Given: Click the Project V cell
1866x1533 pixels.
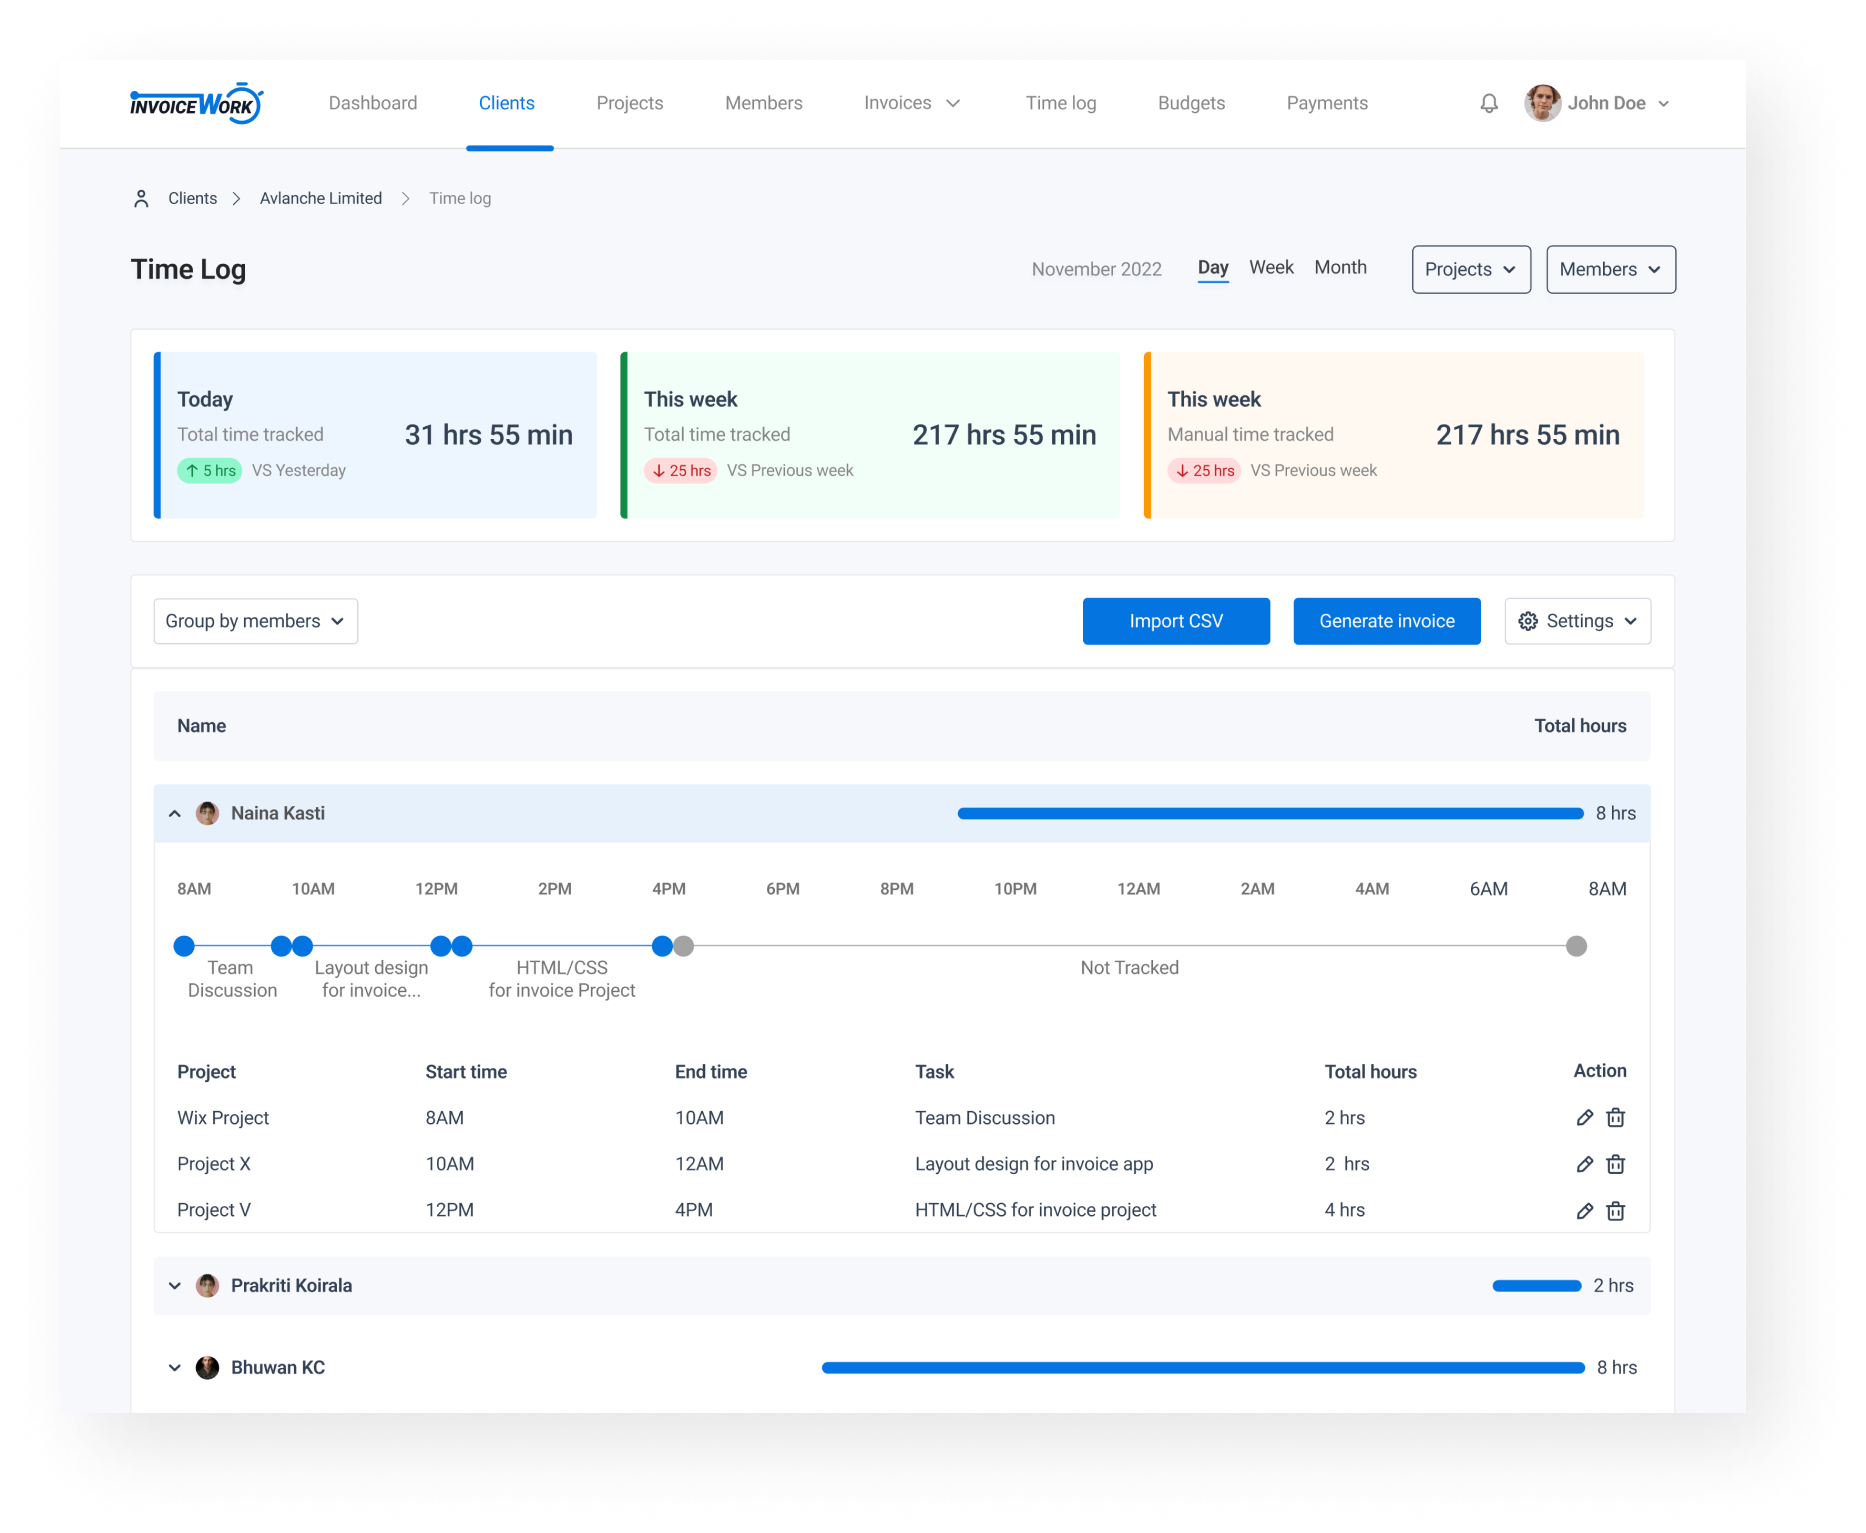Looking at the screenshot, I should click(214, 1210).
